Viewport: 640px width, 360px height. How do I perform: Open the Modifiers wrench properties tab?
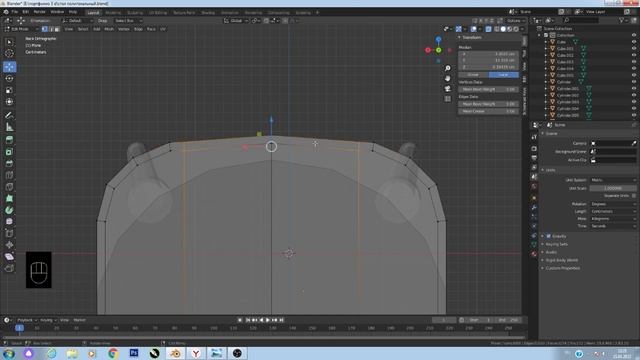point(534,207)
